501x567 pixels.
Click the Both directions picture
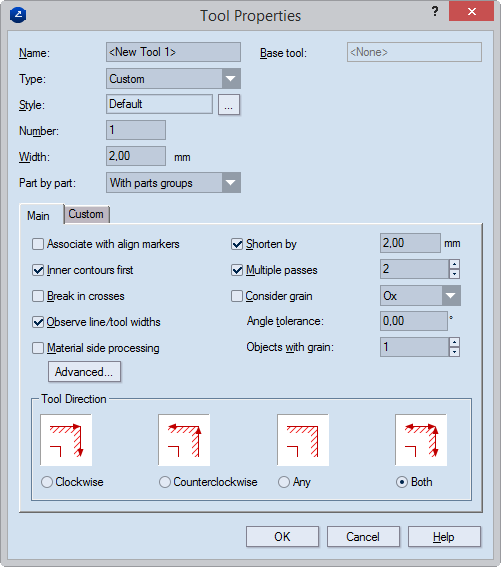click(x=421, y=440)
